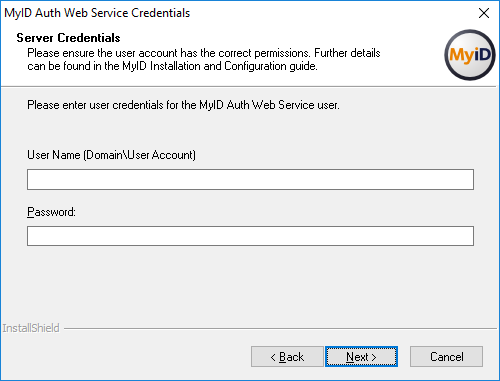Click the left chevron on the Back button
Viewport: 500px width, 381px height.
pyautogui.click(x=273, y=357)
